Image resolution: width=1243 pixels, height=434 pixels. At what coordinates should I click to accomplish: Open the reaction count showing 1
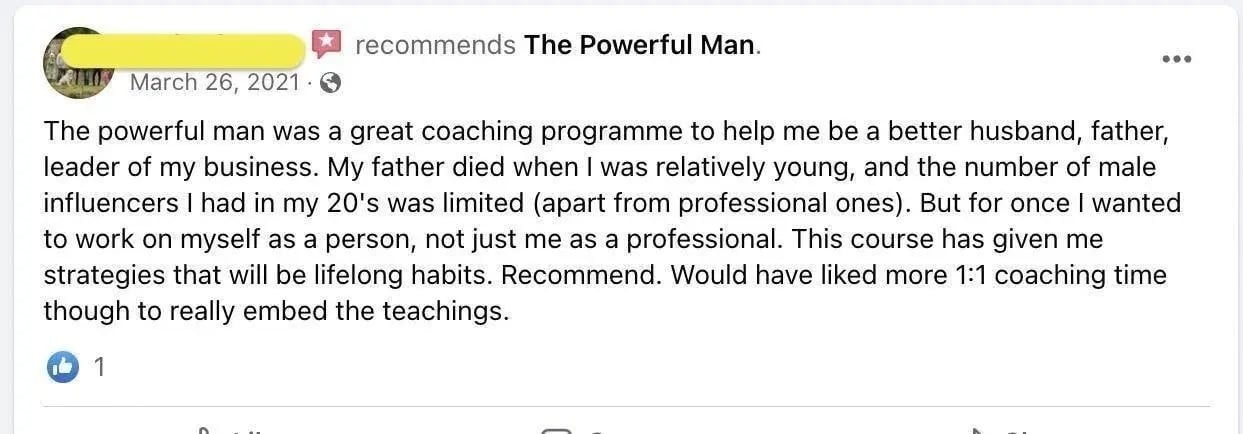pos(99,368)
